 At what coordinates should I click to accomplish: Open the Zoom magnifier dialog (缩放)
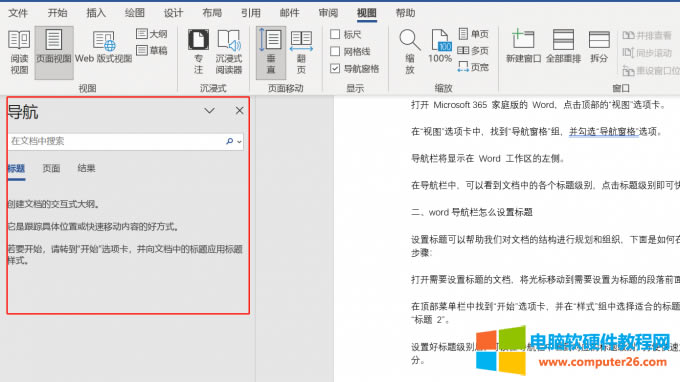click(x=409, y=52)
